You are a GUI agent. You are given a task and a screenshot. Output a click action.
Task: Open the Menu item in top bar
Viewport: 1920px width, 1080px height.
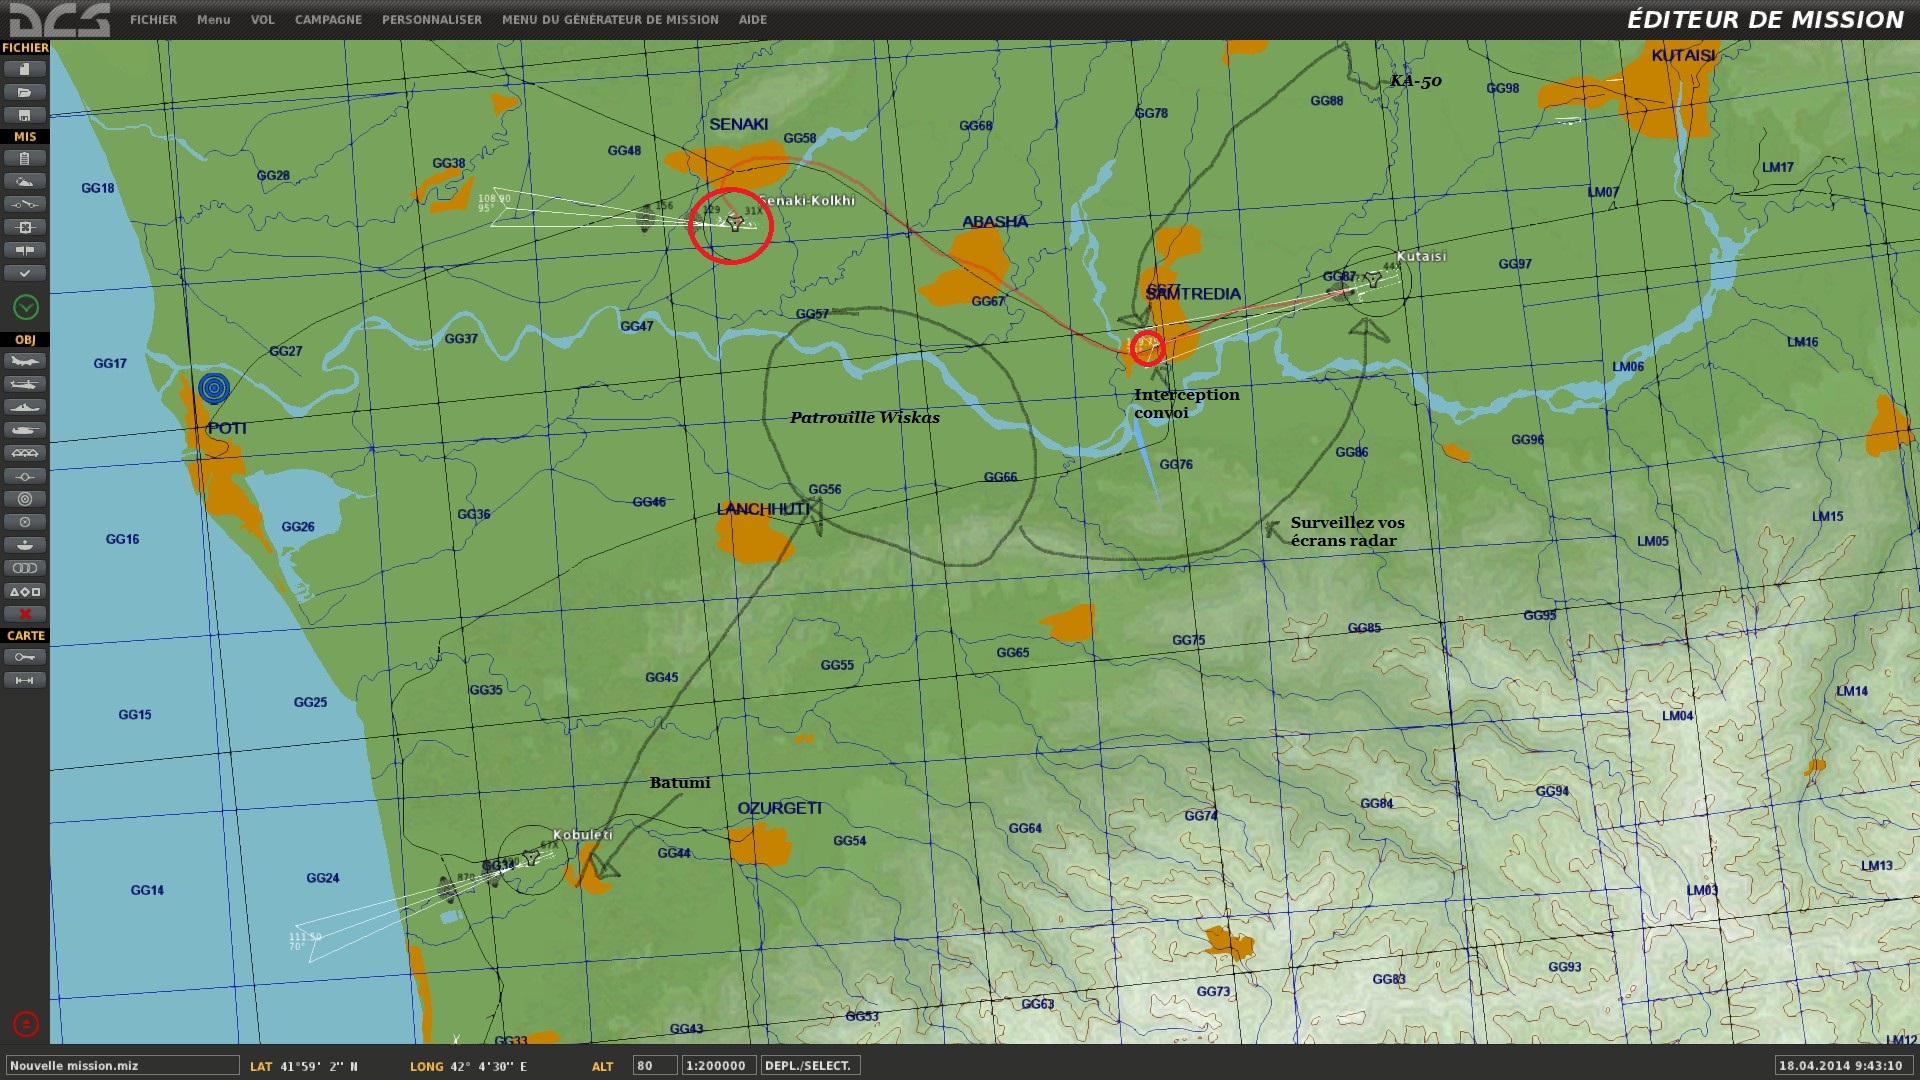tap(213, 19)
